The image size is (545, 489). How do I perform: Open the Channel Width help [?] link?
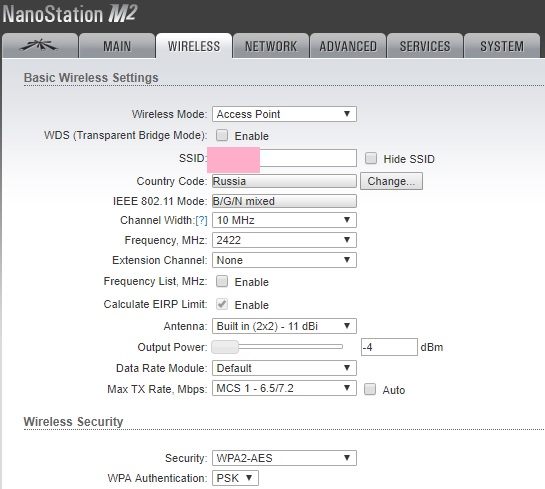click(x=201, y=220)
